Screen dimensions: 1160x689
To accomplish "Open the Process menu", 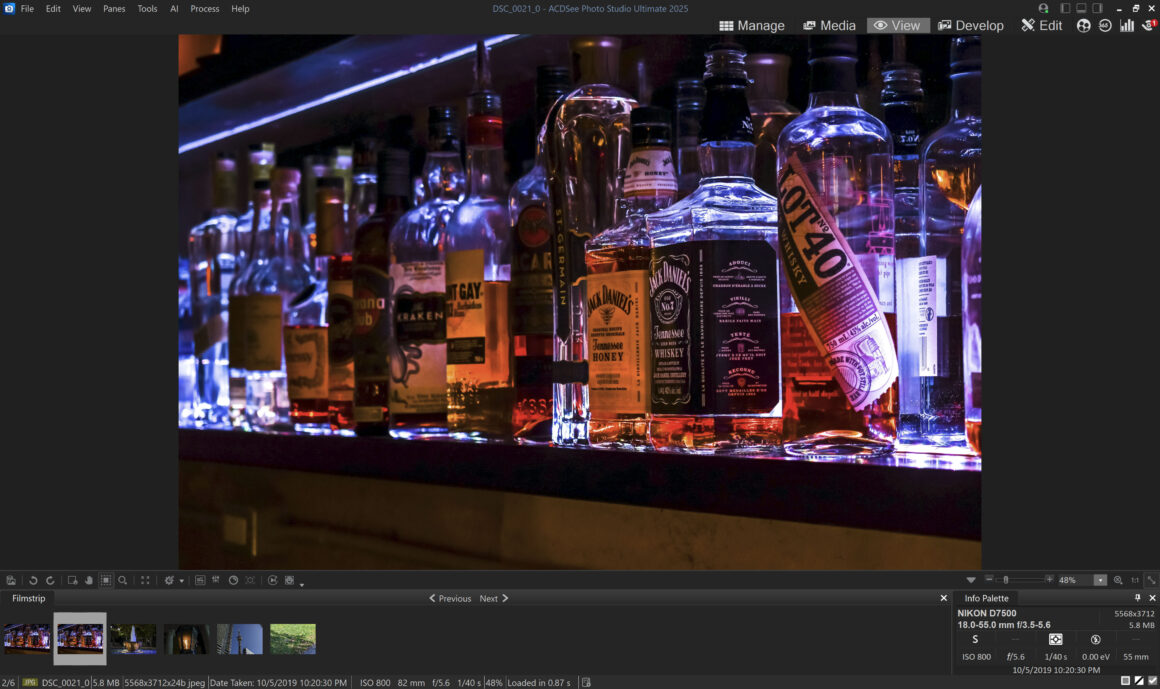I will tap(204, 9).
